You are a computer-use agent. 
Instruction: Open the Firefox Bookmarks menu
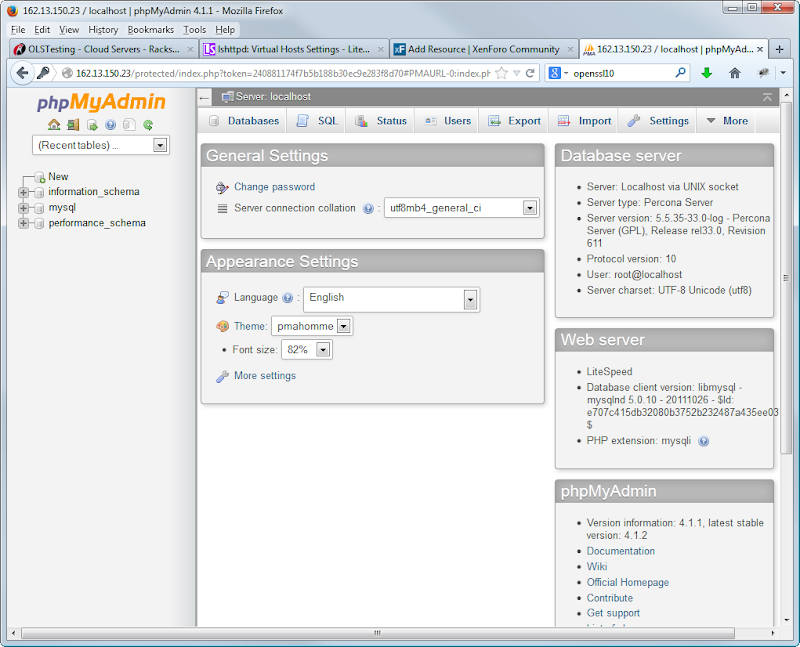(151, 30)
